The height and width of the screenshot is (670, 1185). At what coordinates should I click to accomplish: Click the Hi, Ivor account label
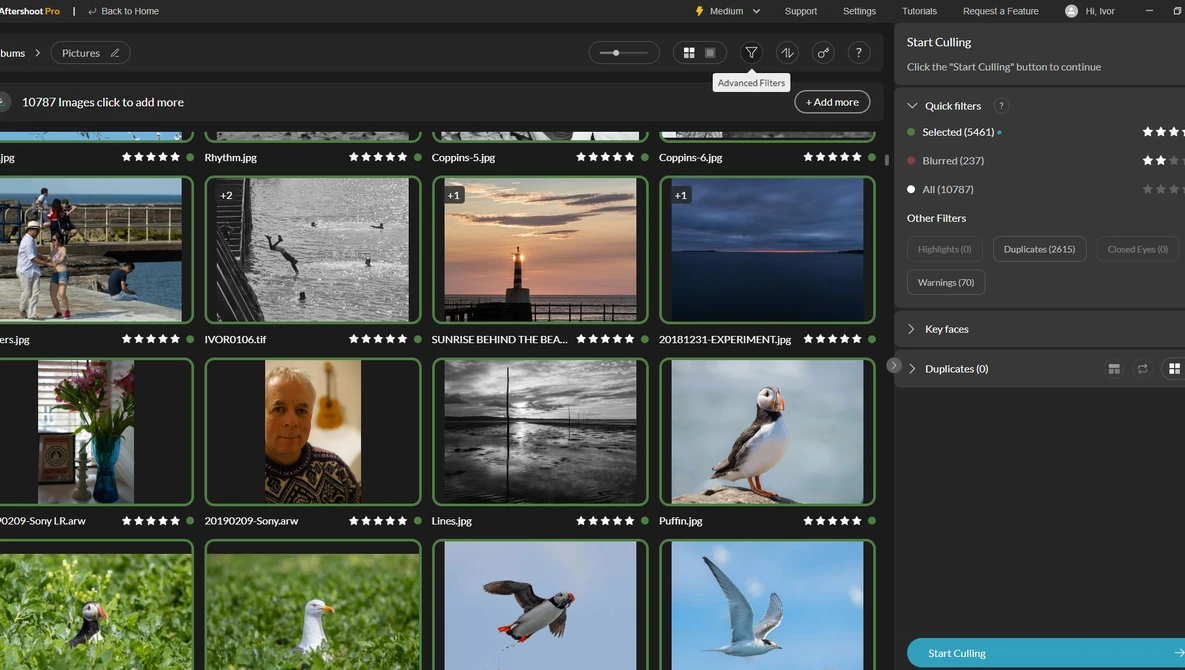coord(1100,11)
